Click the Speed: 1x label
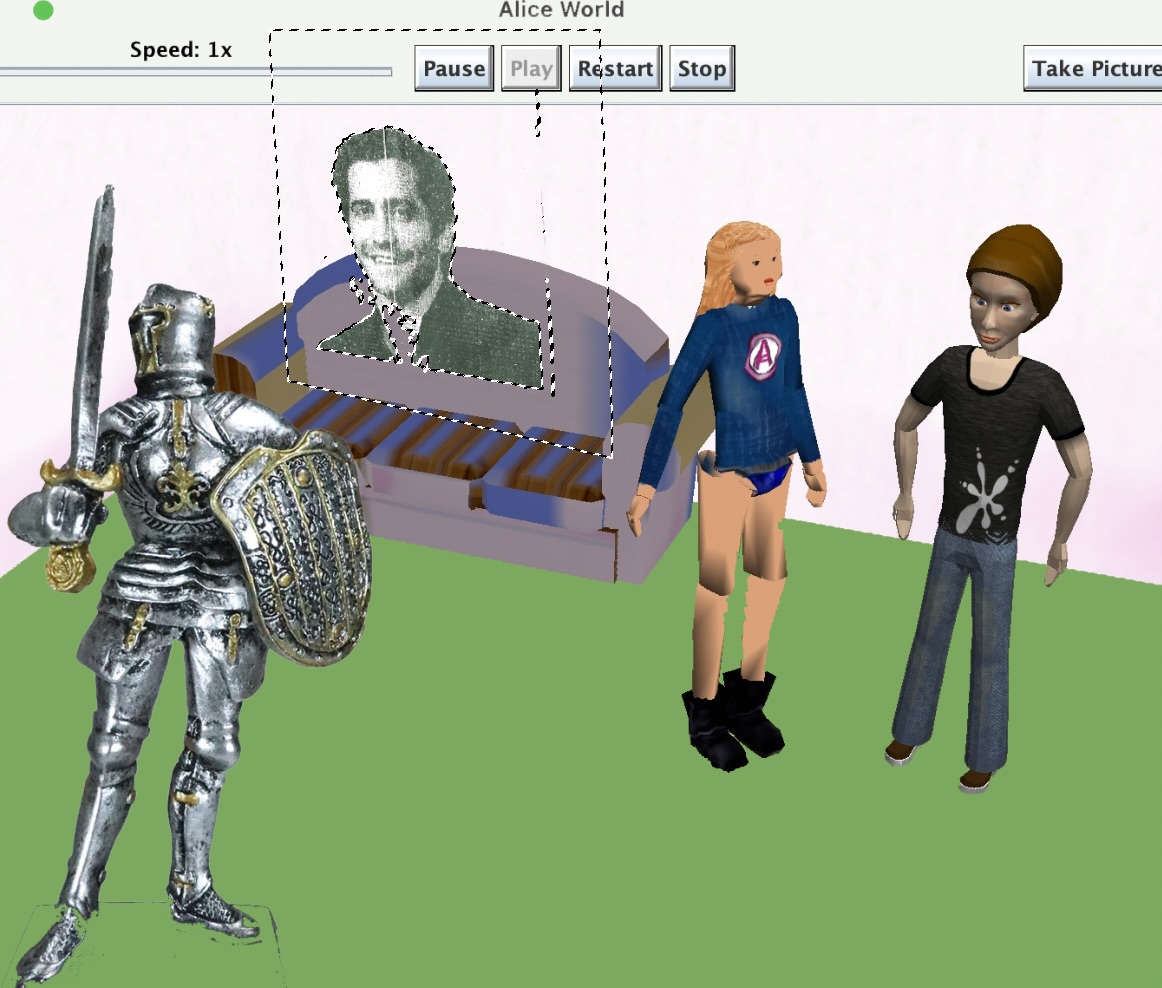The width and height of the screenshot is (1162, 988). point(180,49)
